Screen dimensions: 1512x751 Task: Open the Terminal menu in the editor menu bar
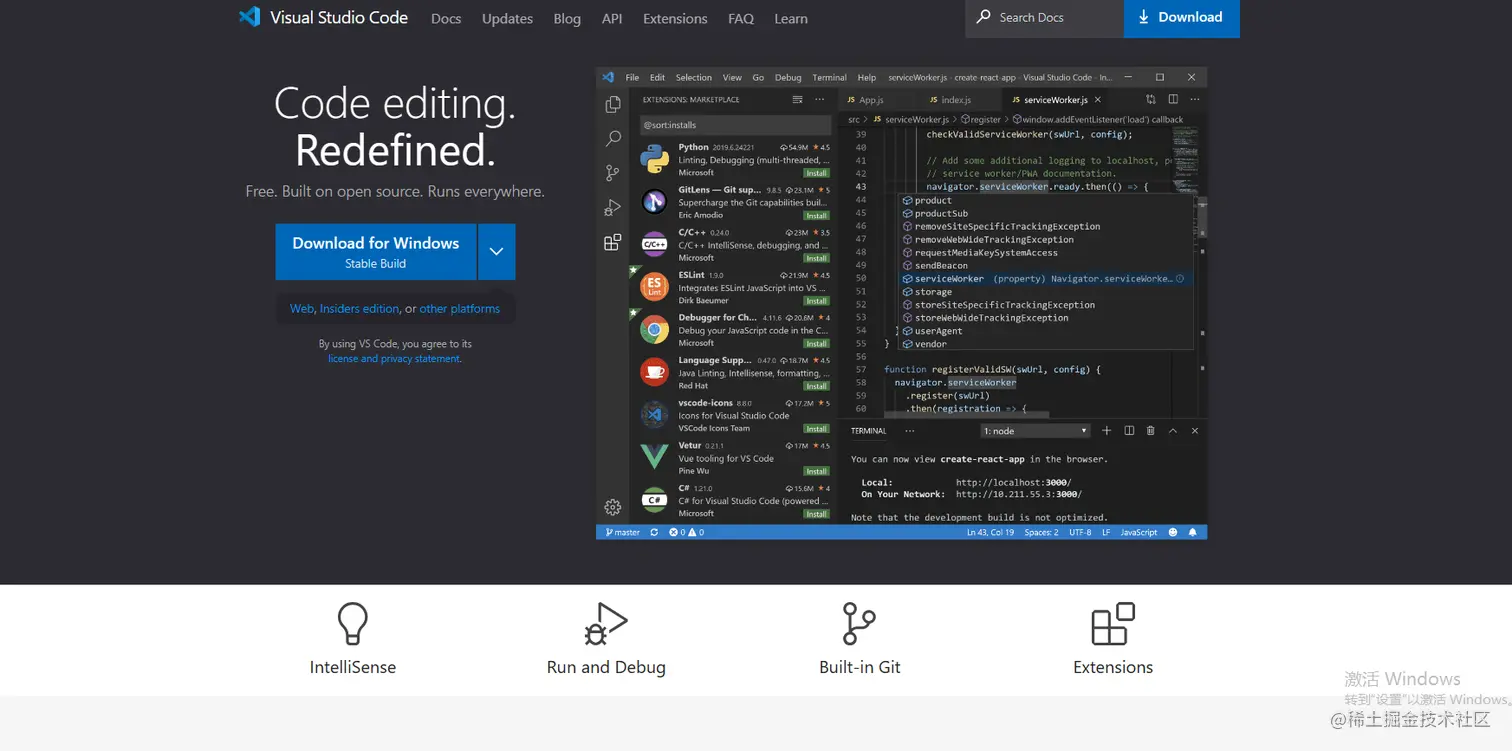pos(829,77)
